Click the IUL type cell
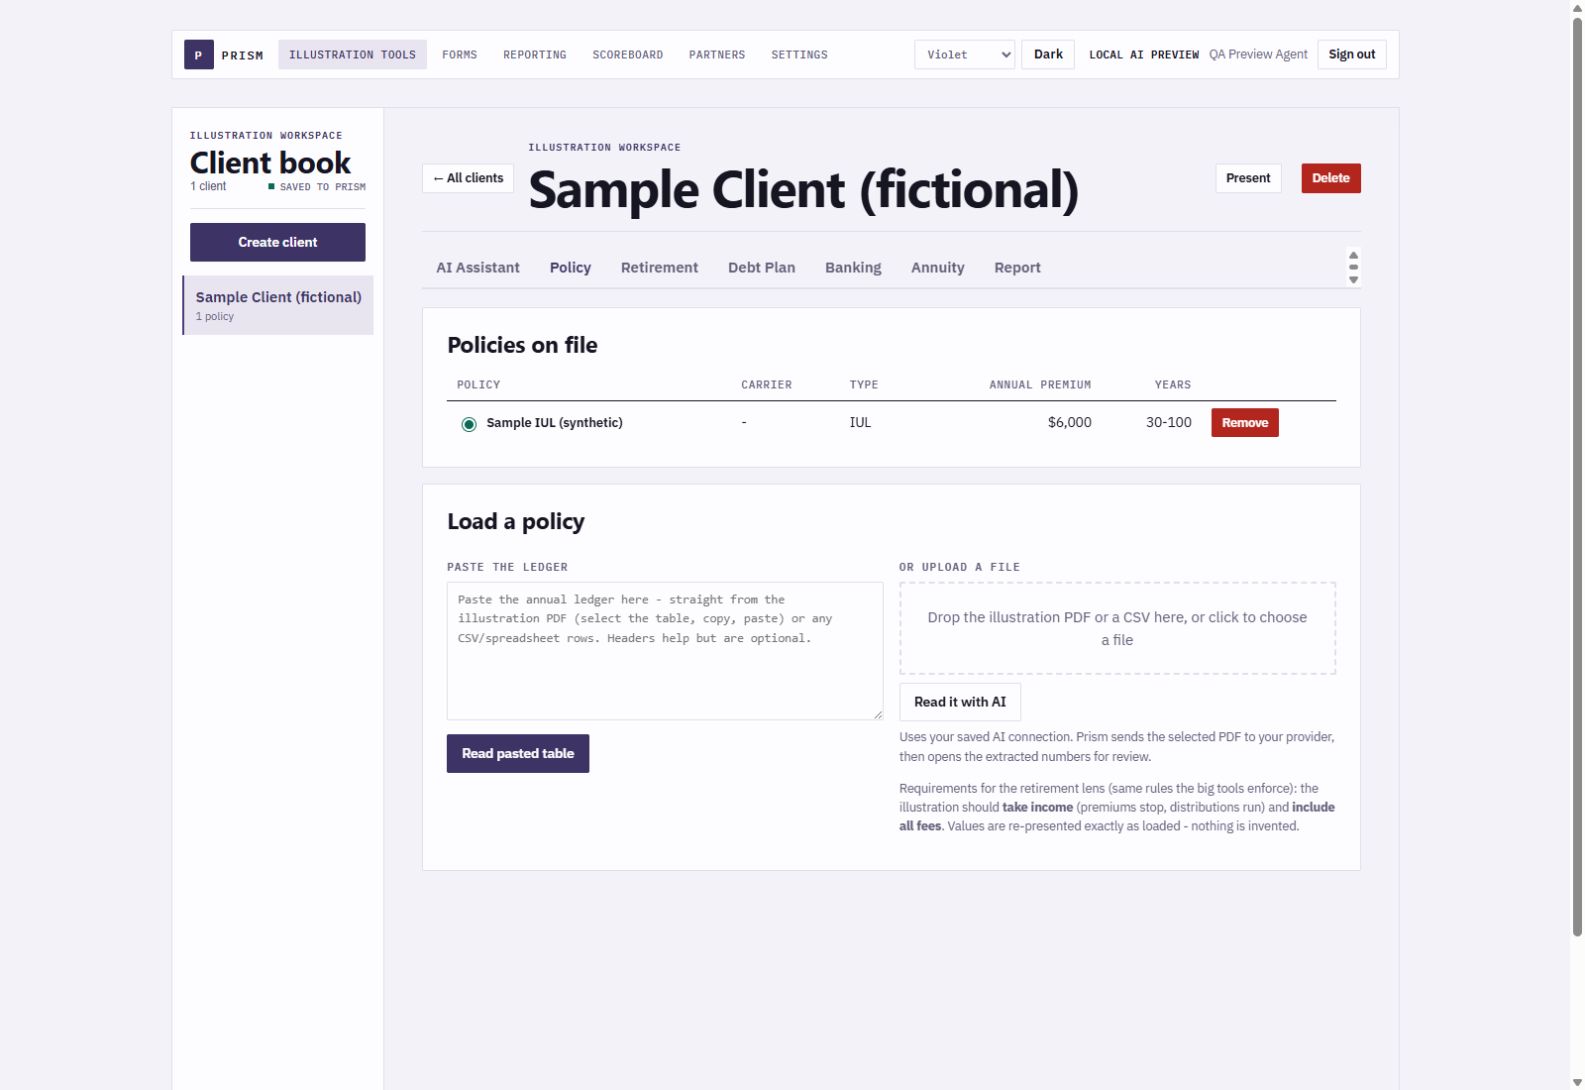This screenshot has width=1585, height=1090. (860, 423)
